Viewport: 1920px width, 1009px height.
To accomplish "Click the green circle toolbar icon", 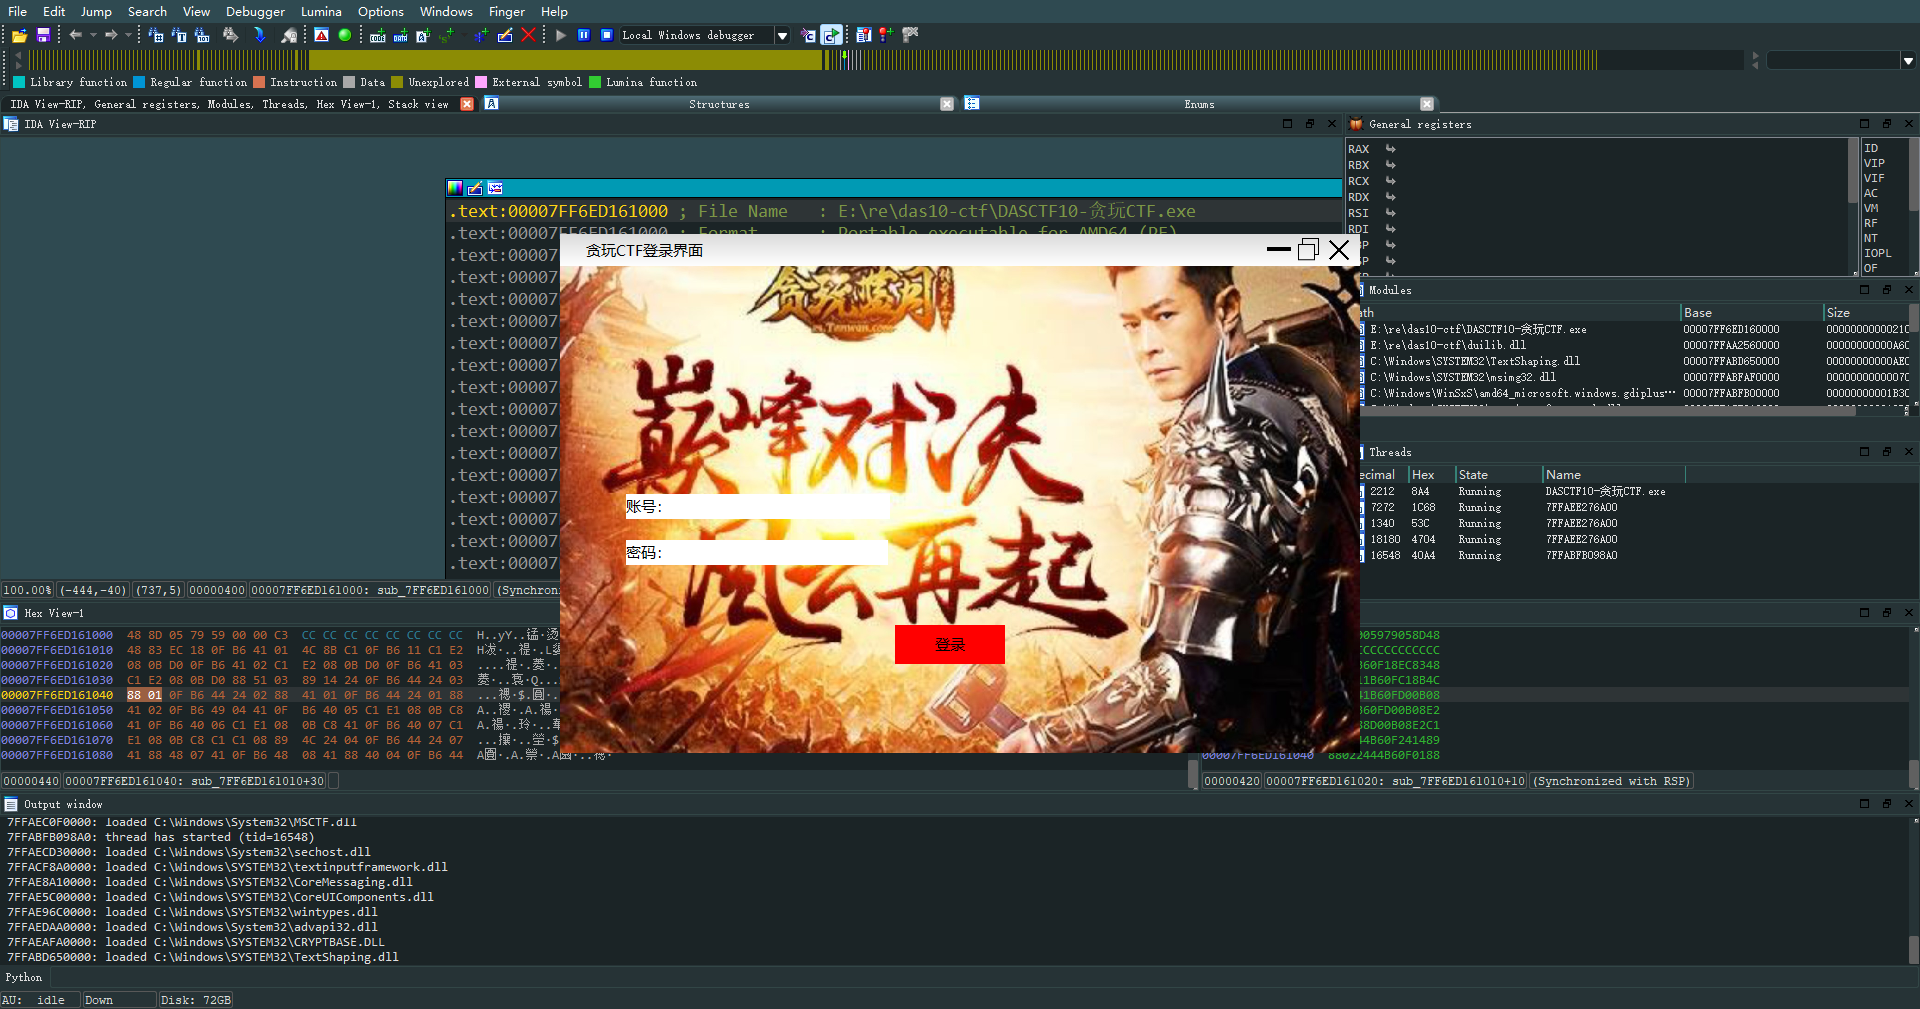I will click(345, 35).
